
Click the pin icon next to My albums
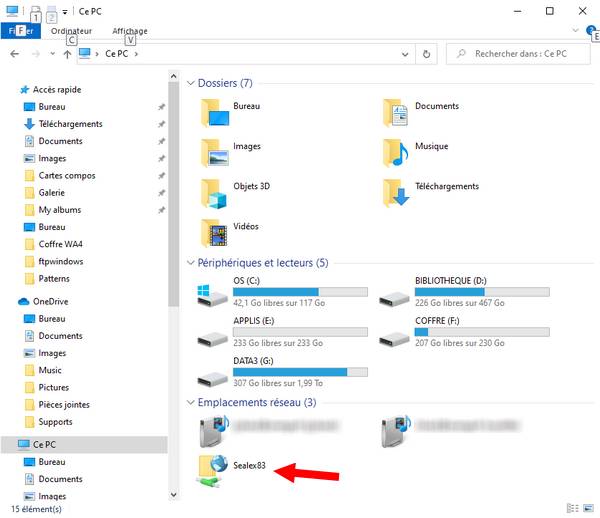[x=161, y=210]
